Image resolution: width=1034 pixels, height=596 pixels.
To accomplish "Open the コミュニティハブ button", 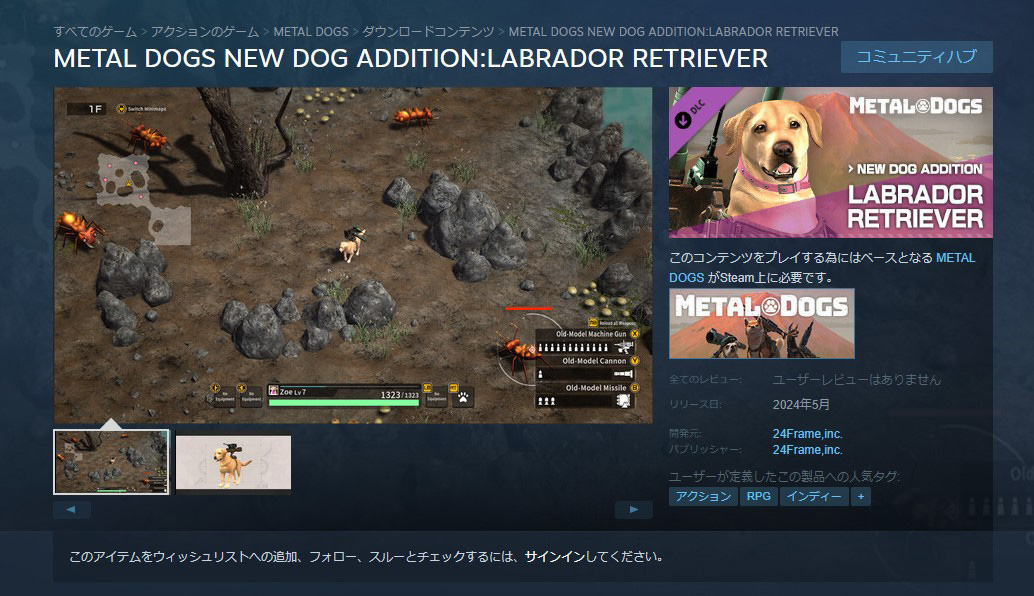I will pos(917,57).
